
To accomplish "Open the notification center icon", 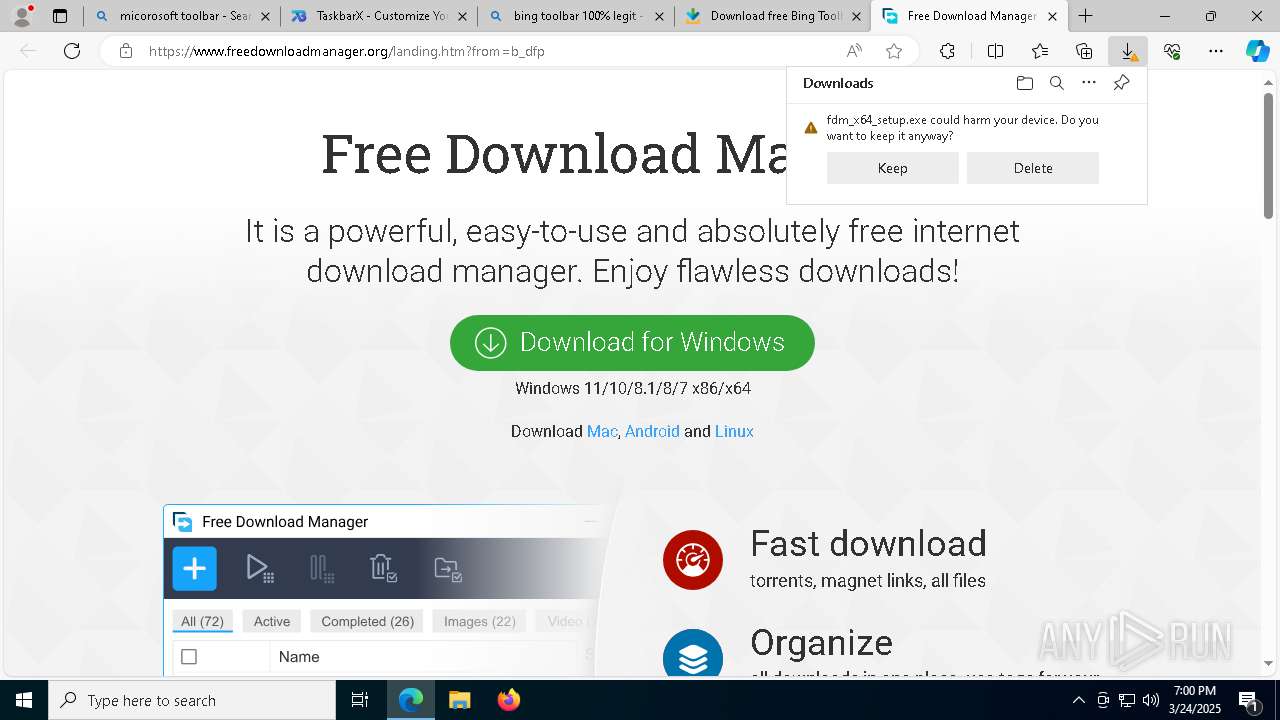I will (1248, 700).
